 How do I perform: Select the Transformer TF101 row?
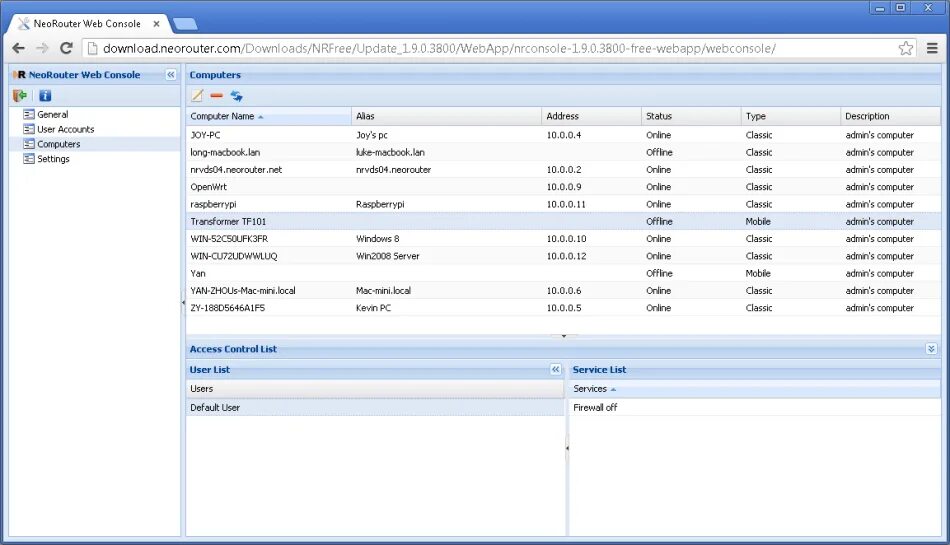coord(563,222)
